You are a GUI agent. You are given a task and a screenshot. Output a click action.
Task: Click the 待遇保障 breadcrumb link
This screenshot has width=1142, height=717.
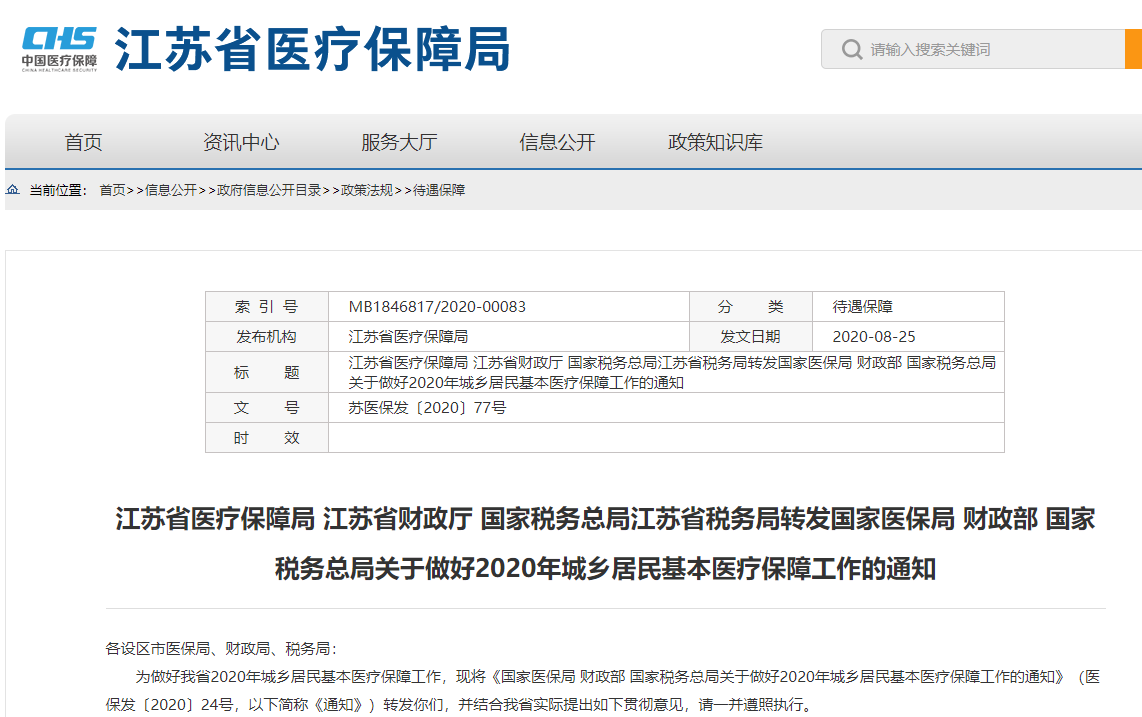439,190
